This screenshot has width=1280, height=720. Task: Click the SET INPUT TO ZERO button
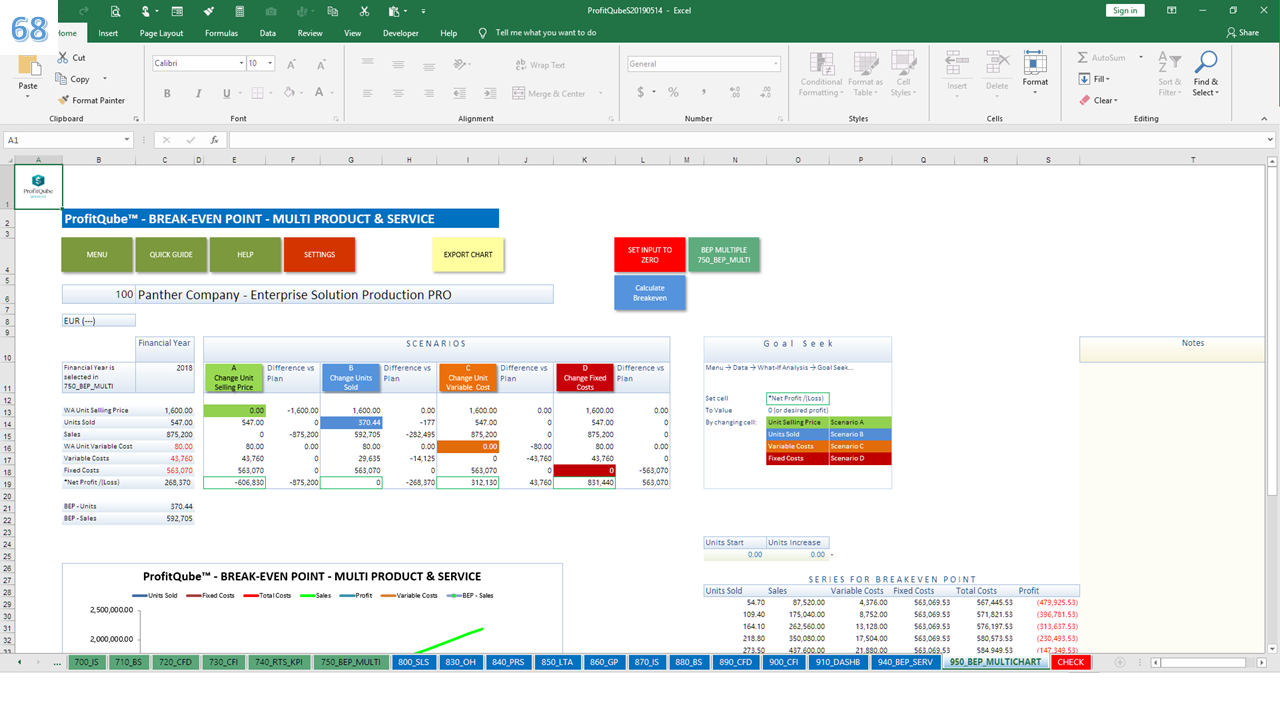650,255
